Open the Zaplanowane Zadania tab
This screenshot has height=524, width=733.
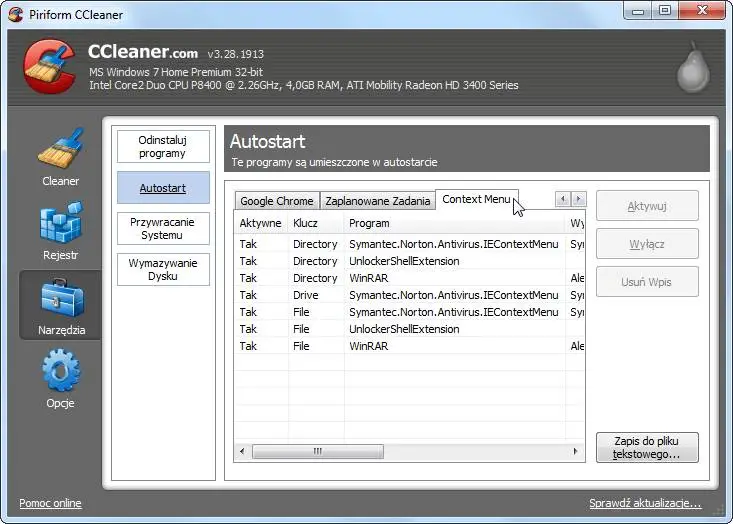tap(377, 201)
